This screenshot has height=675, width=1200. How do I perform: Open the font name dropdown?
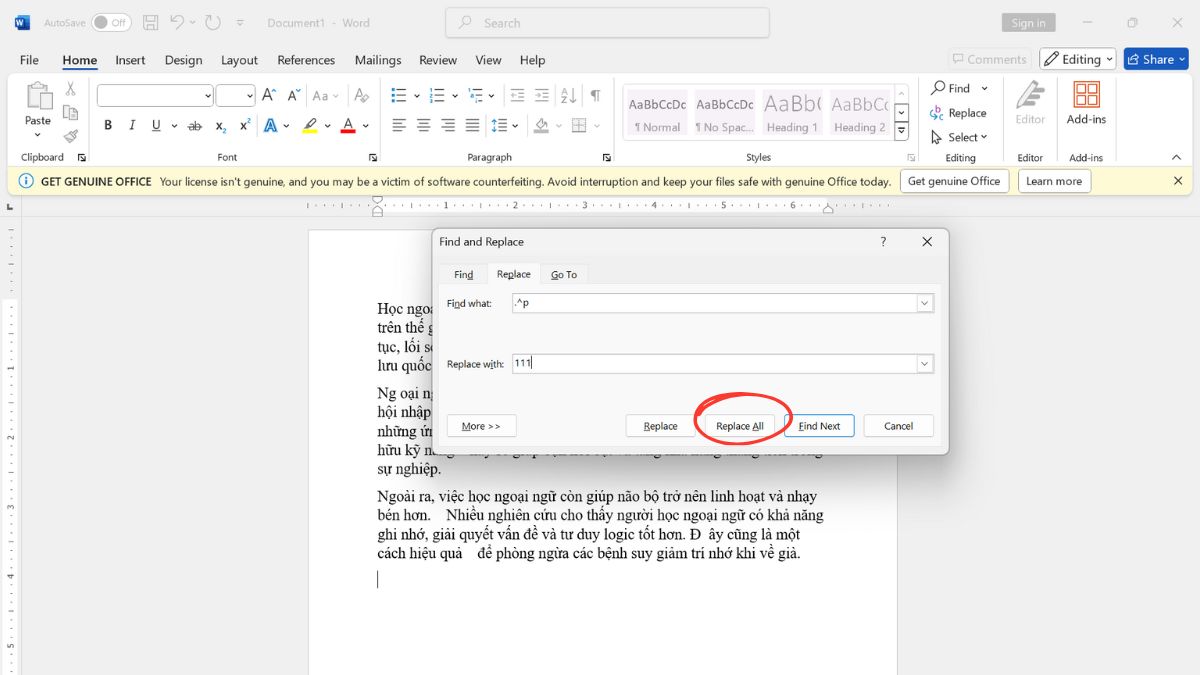click(208, 96)
